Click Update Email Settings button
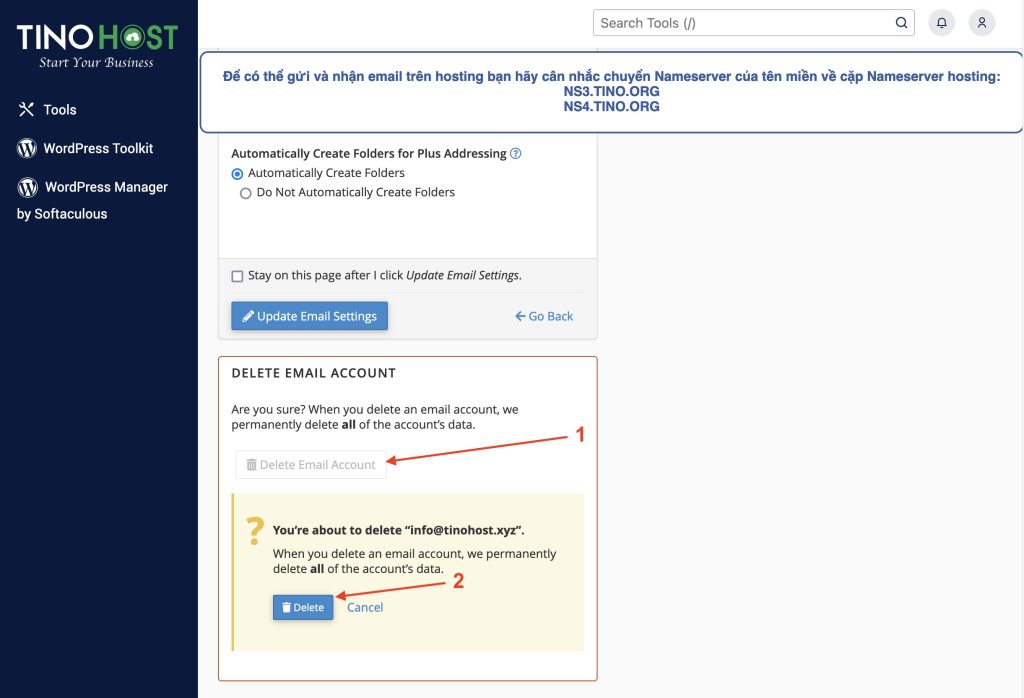Screen dimensions: 1024x698 click(310, 316)
